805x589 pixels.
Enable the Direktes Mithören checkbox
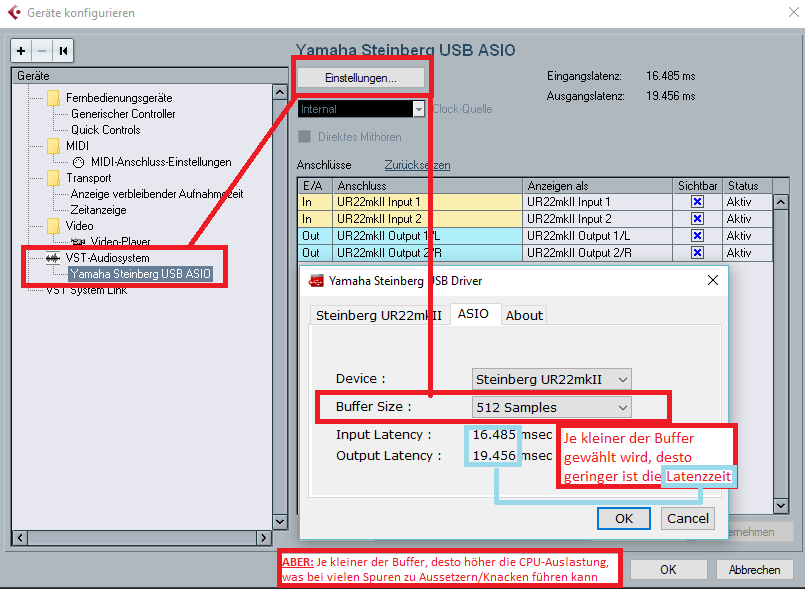(304, 137)
